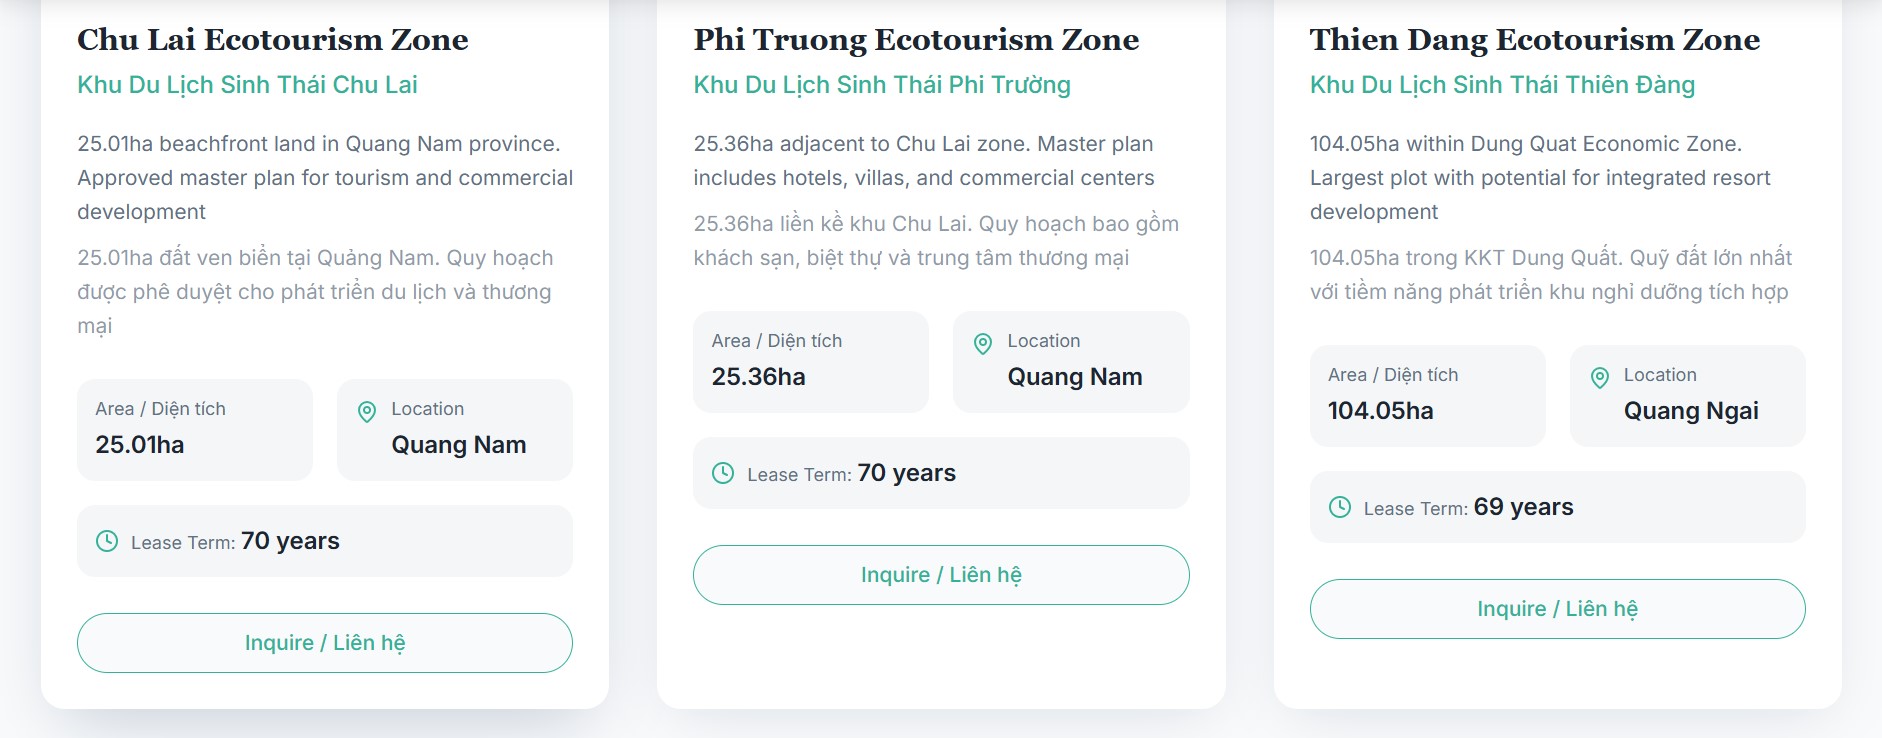The height and width of the screenshot is (738, 1882).
Task: Select Khu Du Lịch Sinh Thái Chu Lai subtitle
Action: [247, 85]
